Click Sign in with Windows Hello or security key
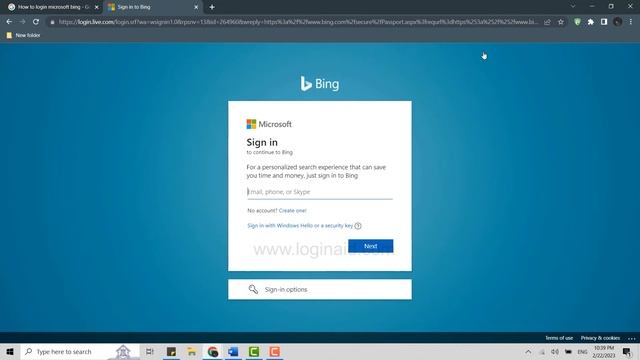This screenshot has height=360, width=640. [x=300, y=226]
